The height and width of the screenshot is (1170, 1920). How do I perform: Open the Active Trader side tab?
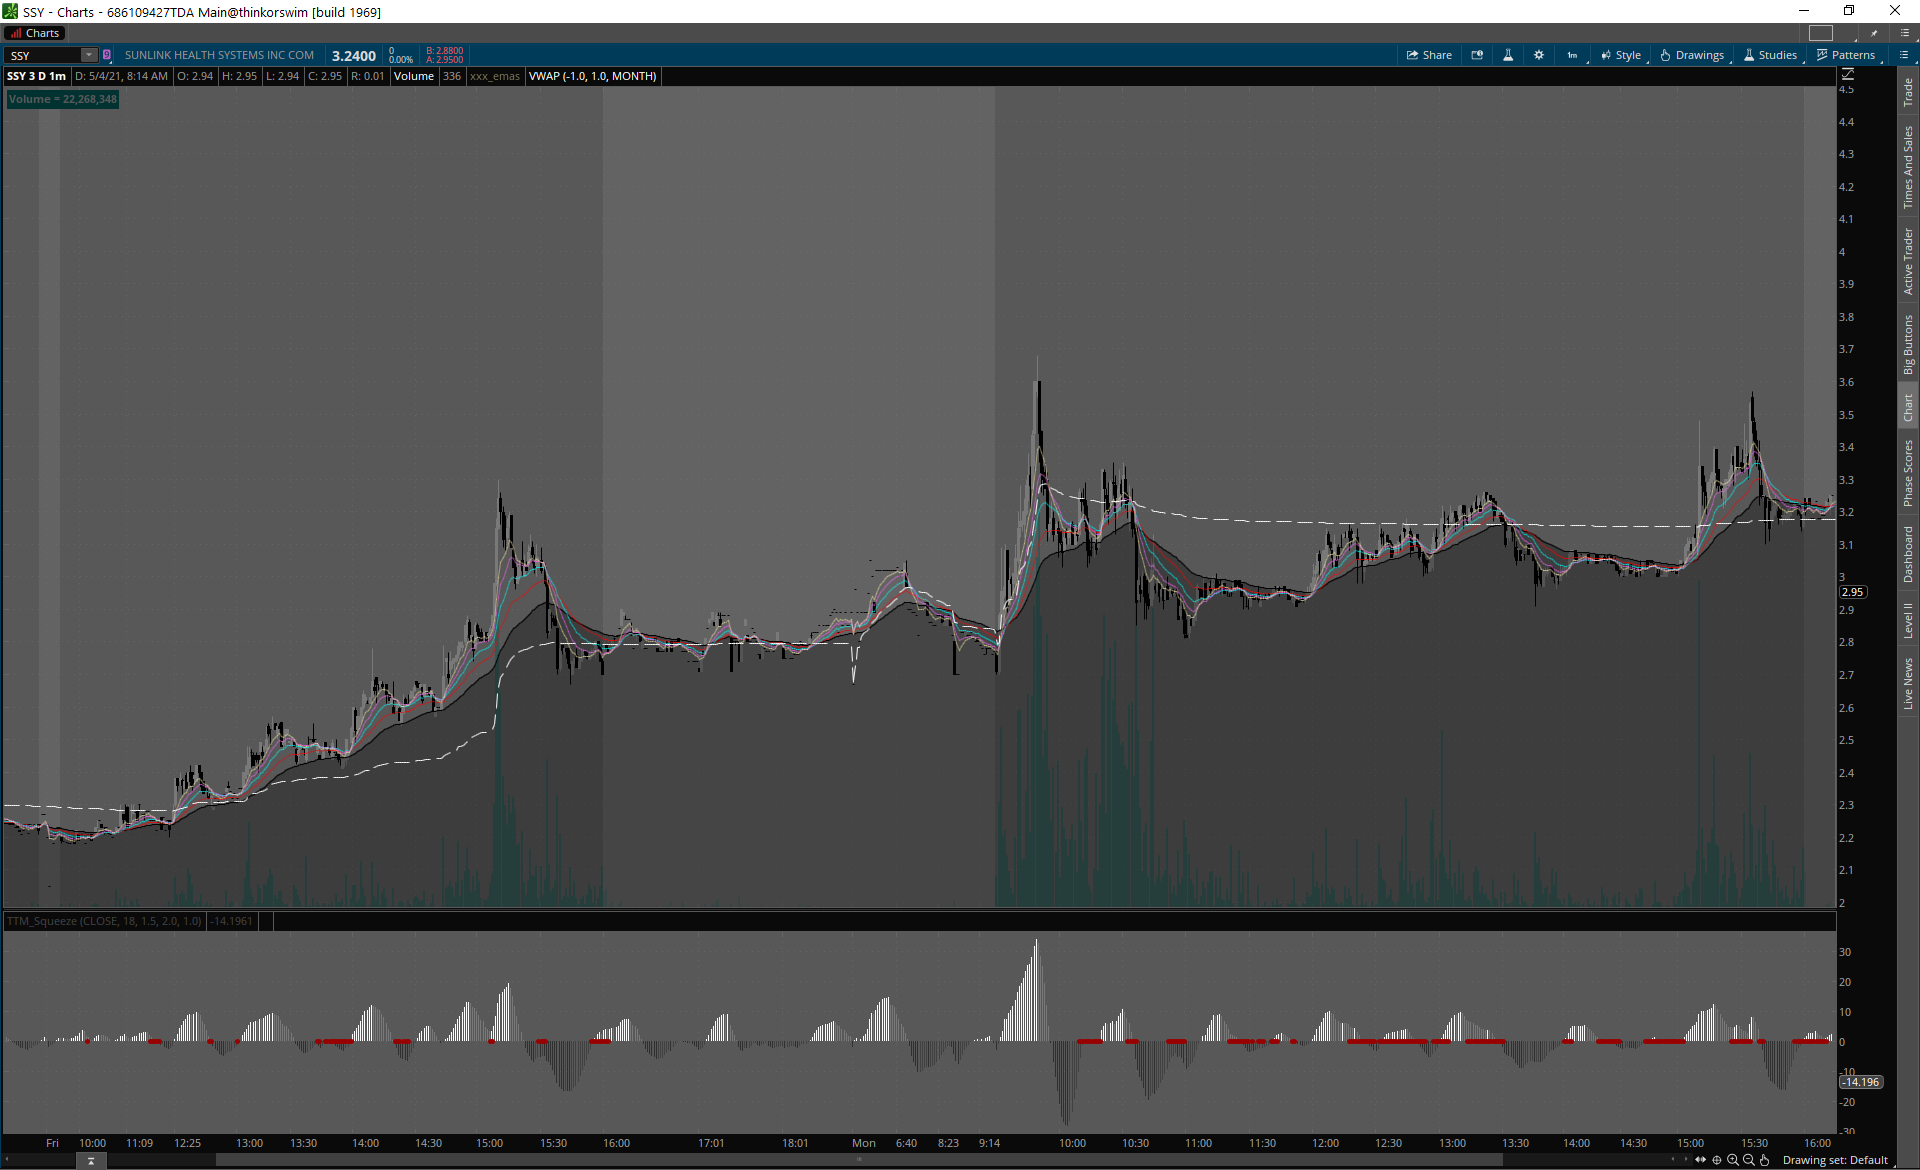point(1908,261)
